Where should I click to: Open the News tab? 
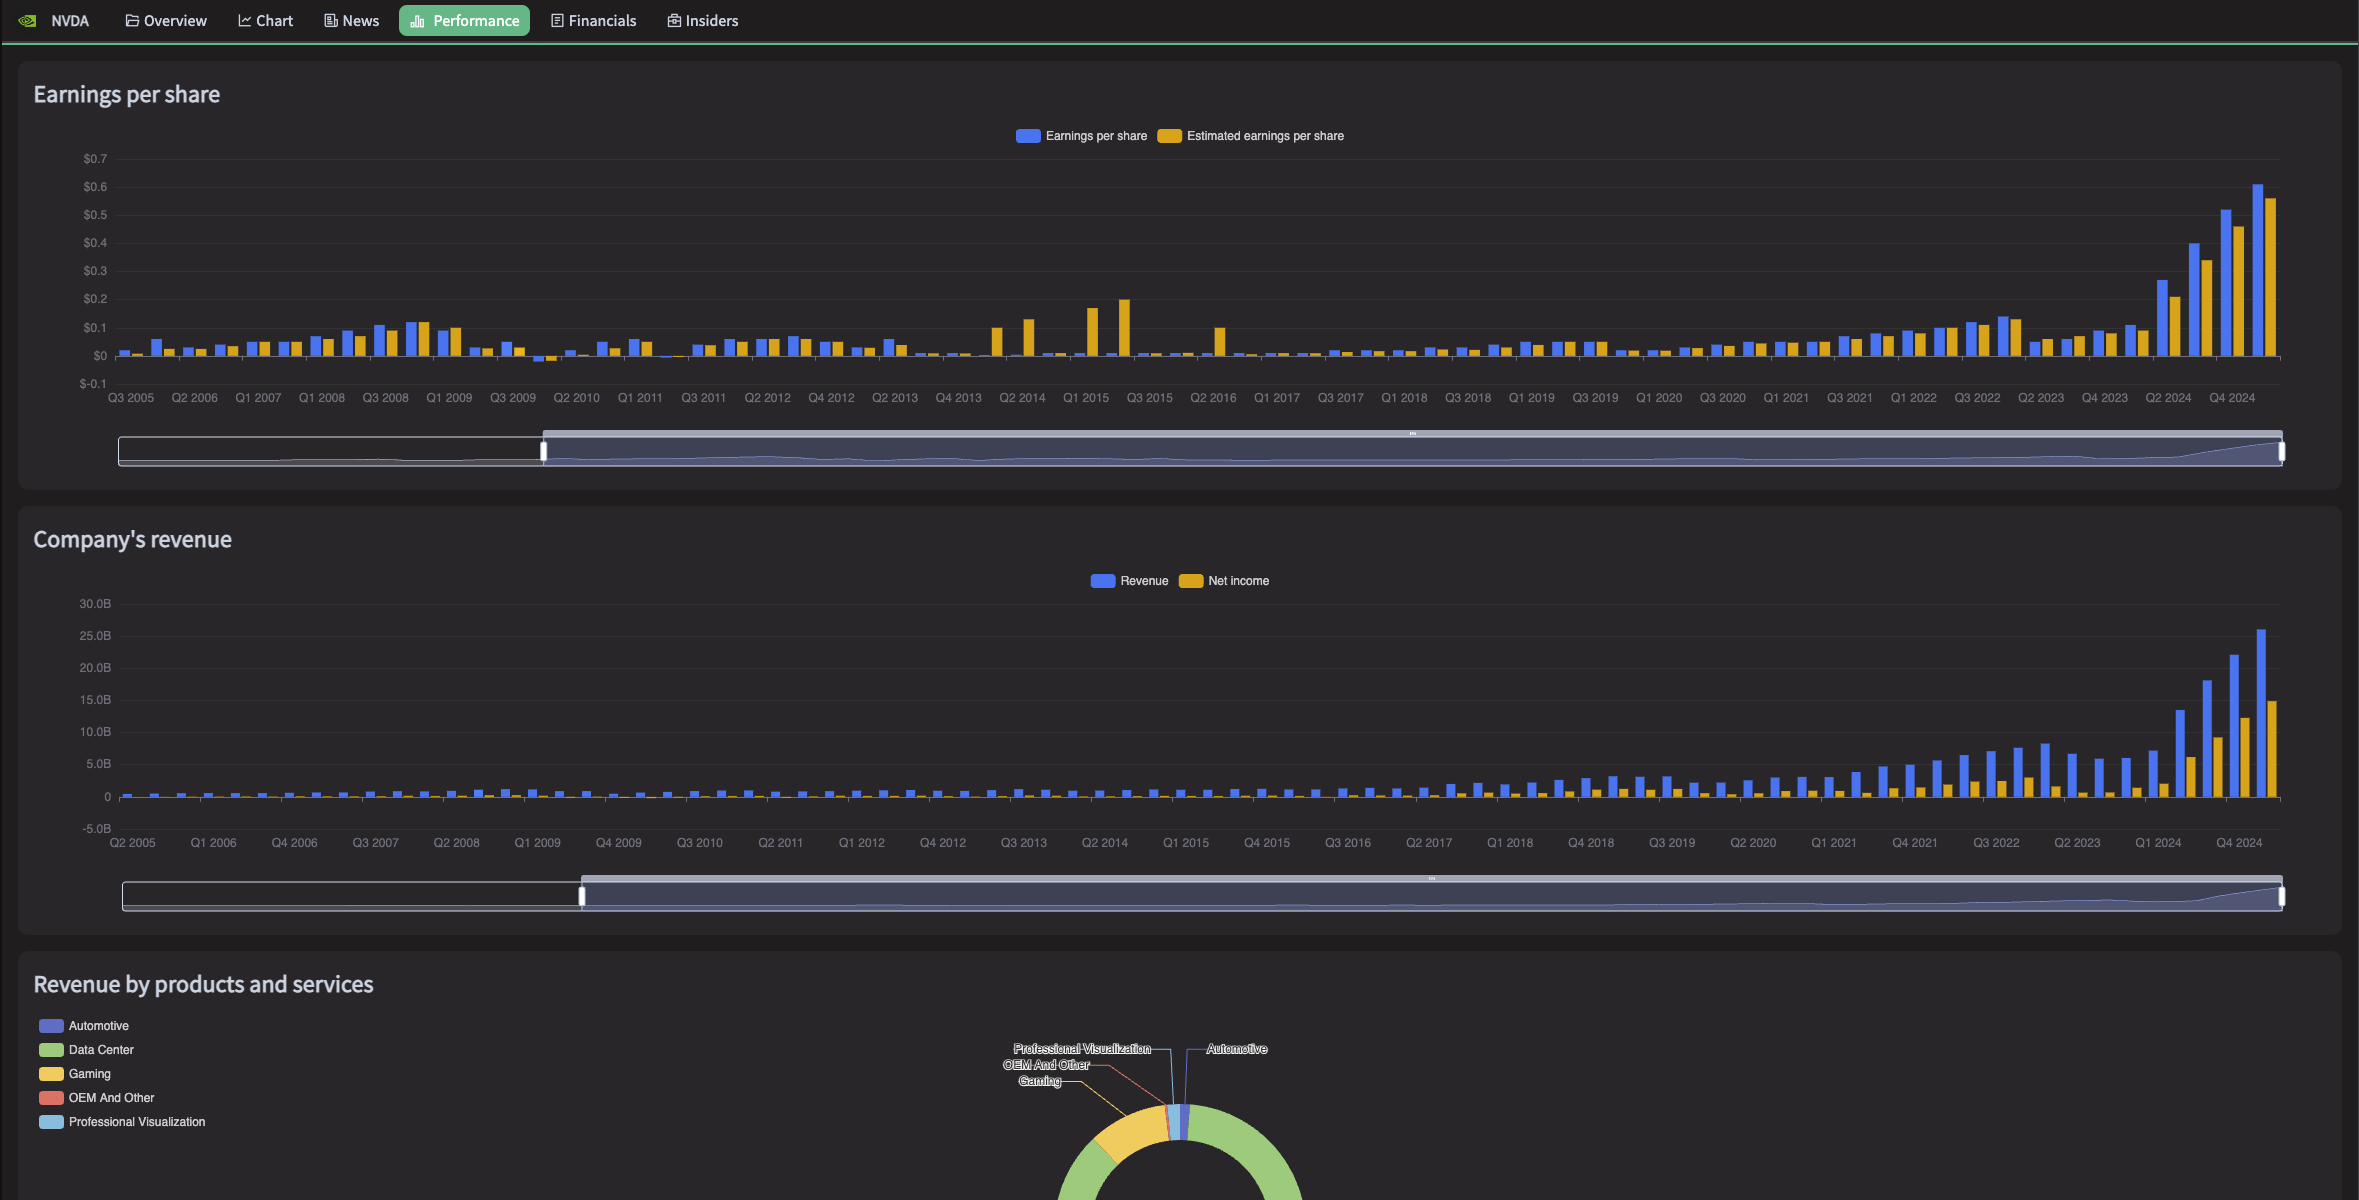[x=352, y=21]
